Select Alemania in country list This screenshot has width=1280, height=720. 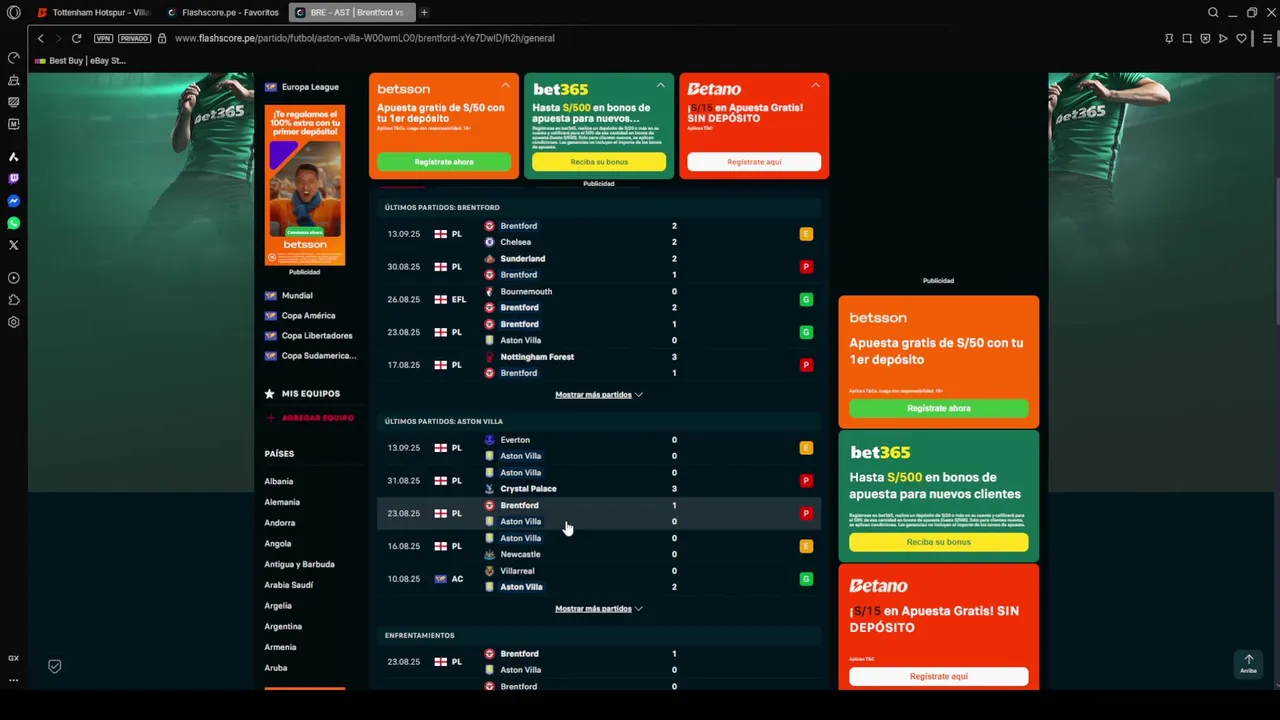[282, 502]
